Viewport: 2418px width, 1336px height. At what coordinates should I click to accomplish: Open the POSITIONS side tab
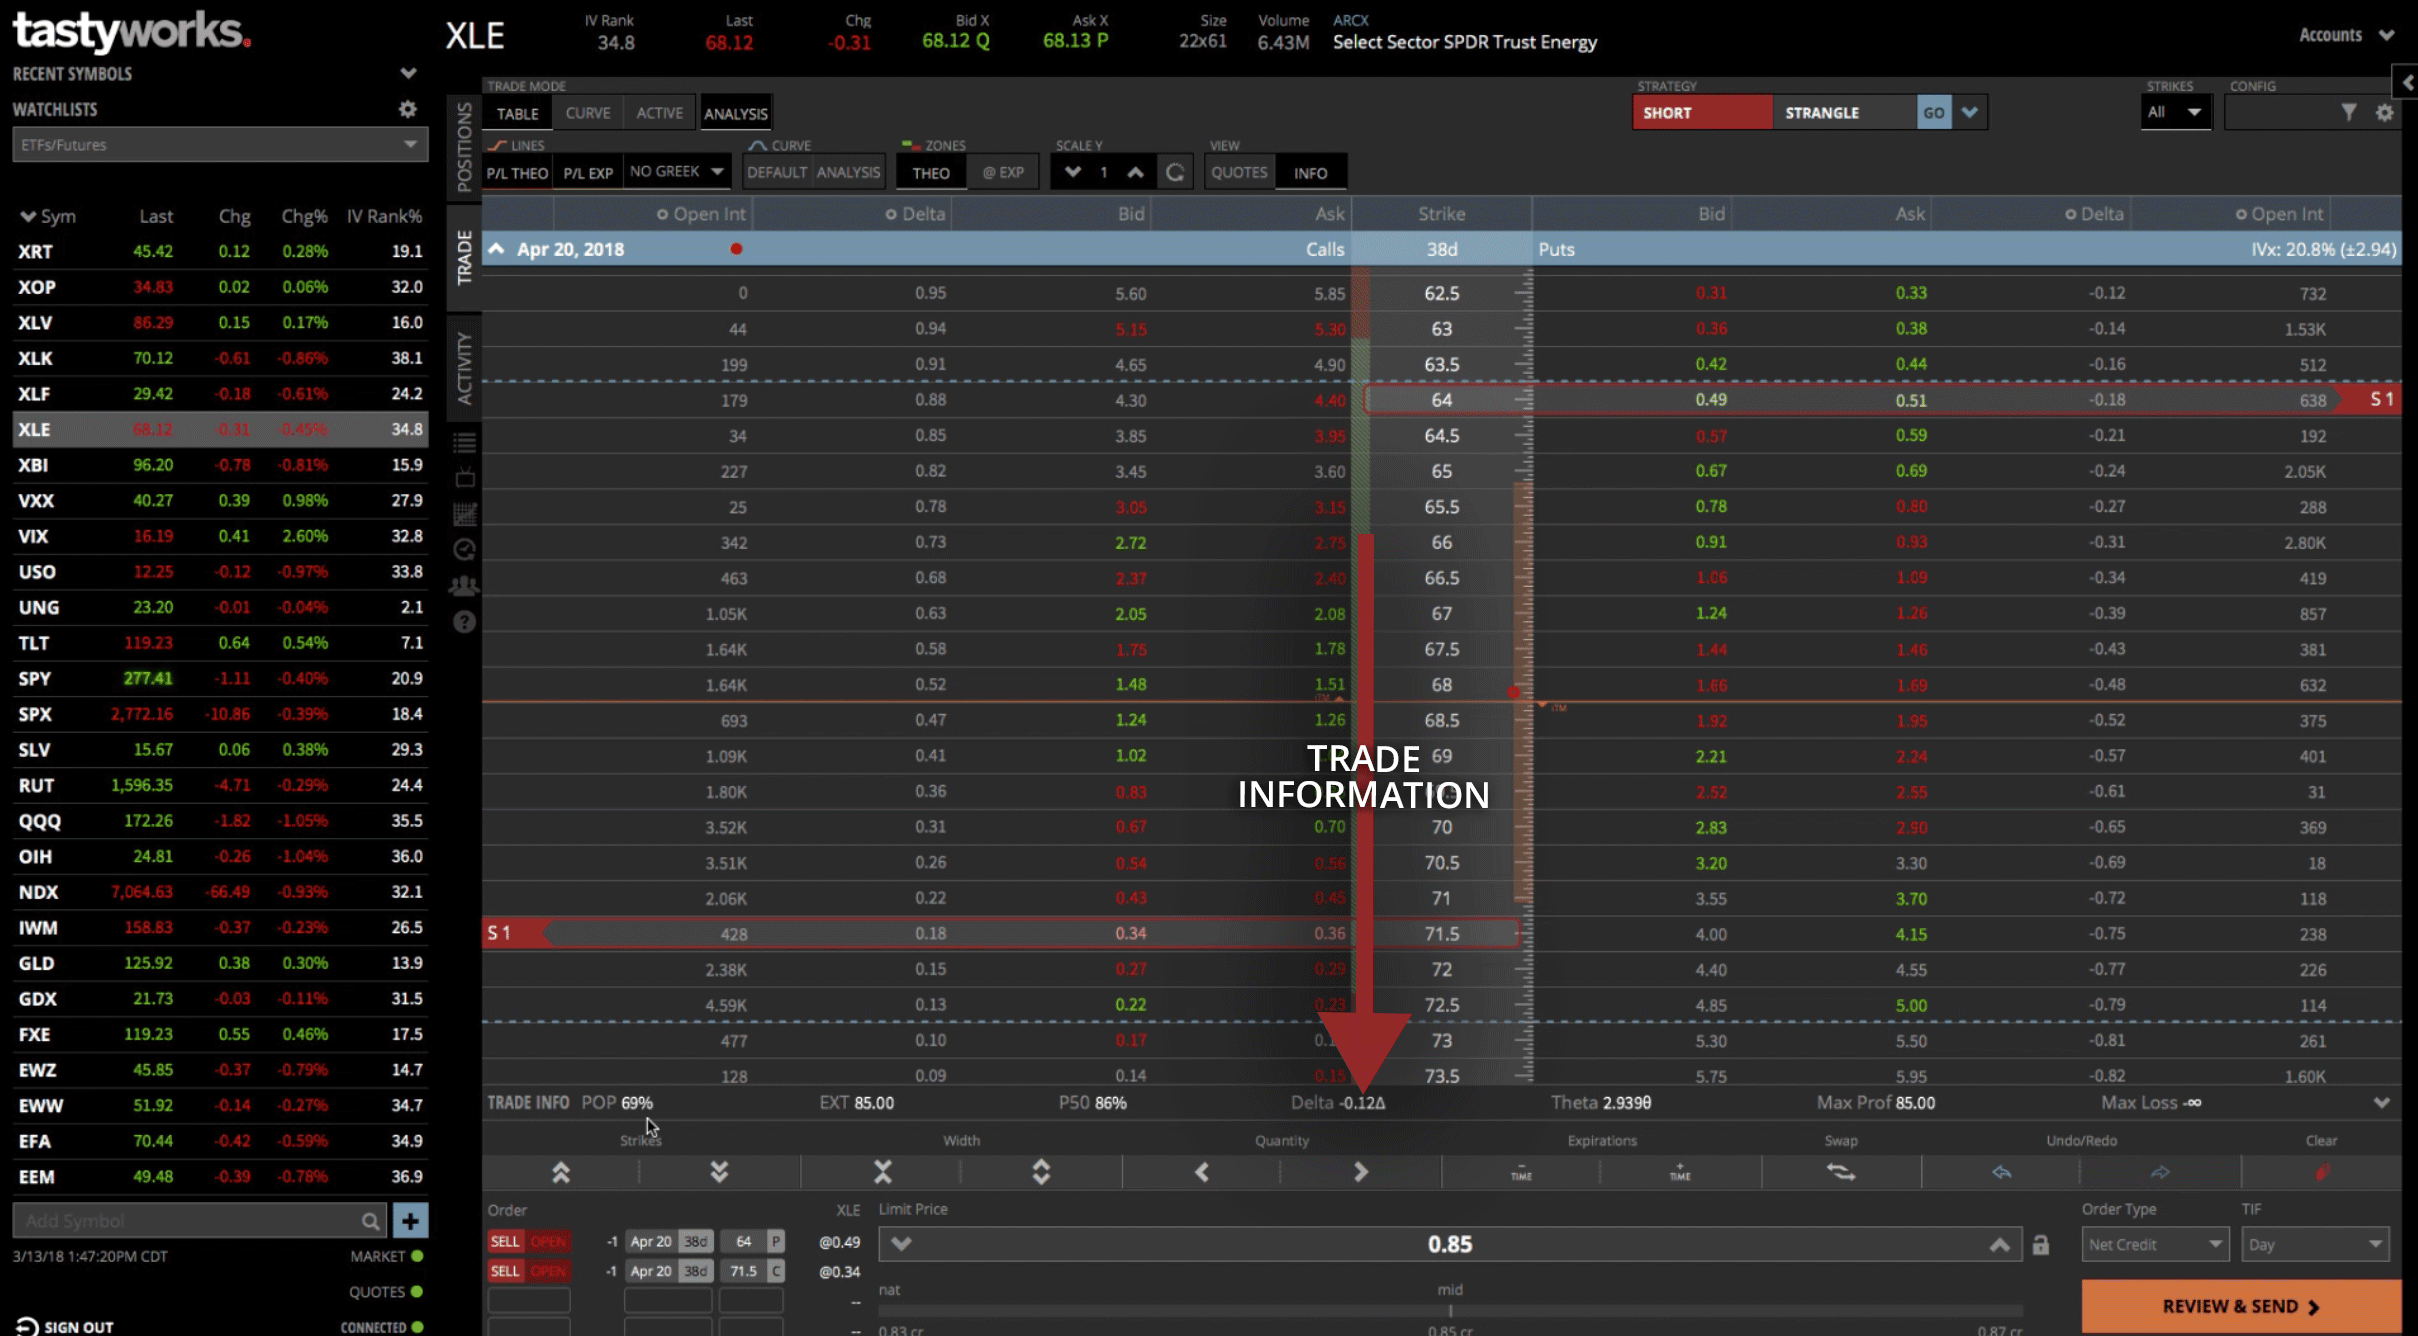[464, 146]
